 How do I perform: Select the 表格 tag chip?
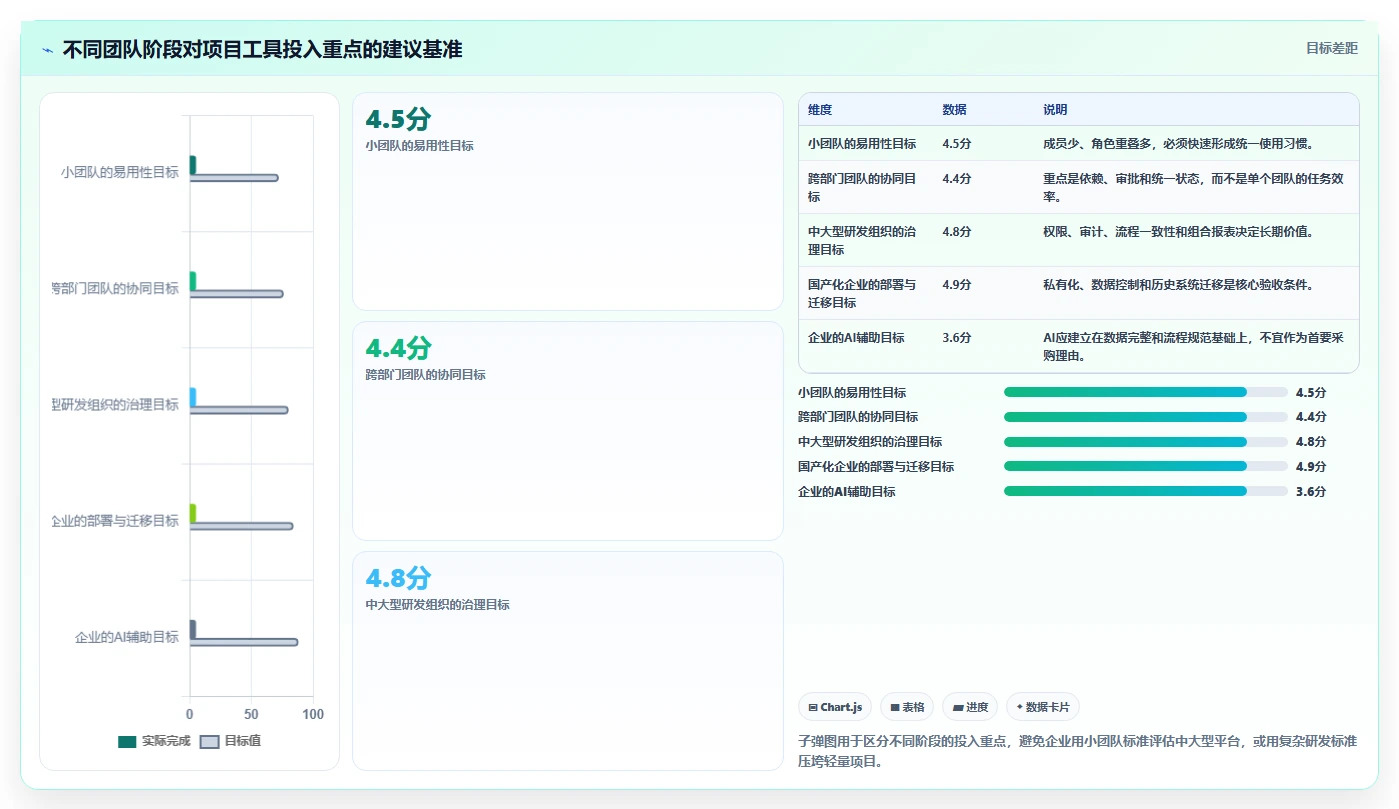(x=907, y=707)
